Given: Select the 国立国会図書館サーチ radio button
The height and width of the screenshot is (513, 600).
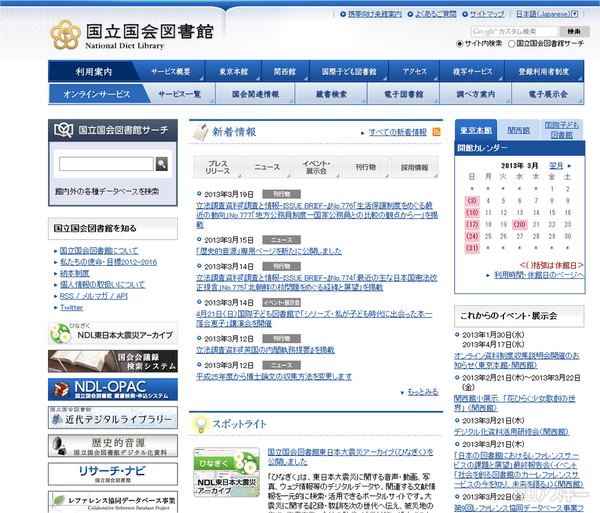Looking at the screenshot, I should click(x=511, y=44).
